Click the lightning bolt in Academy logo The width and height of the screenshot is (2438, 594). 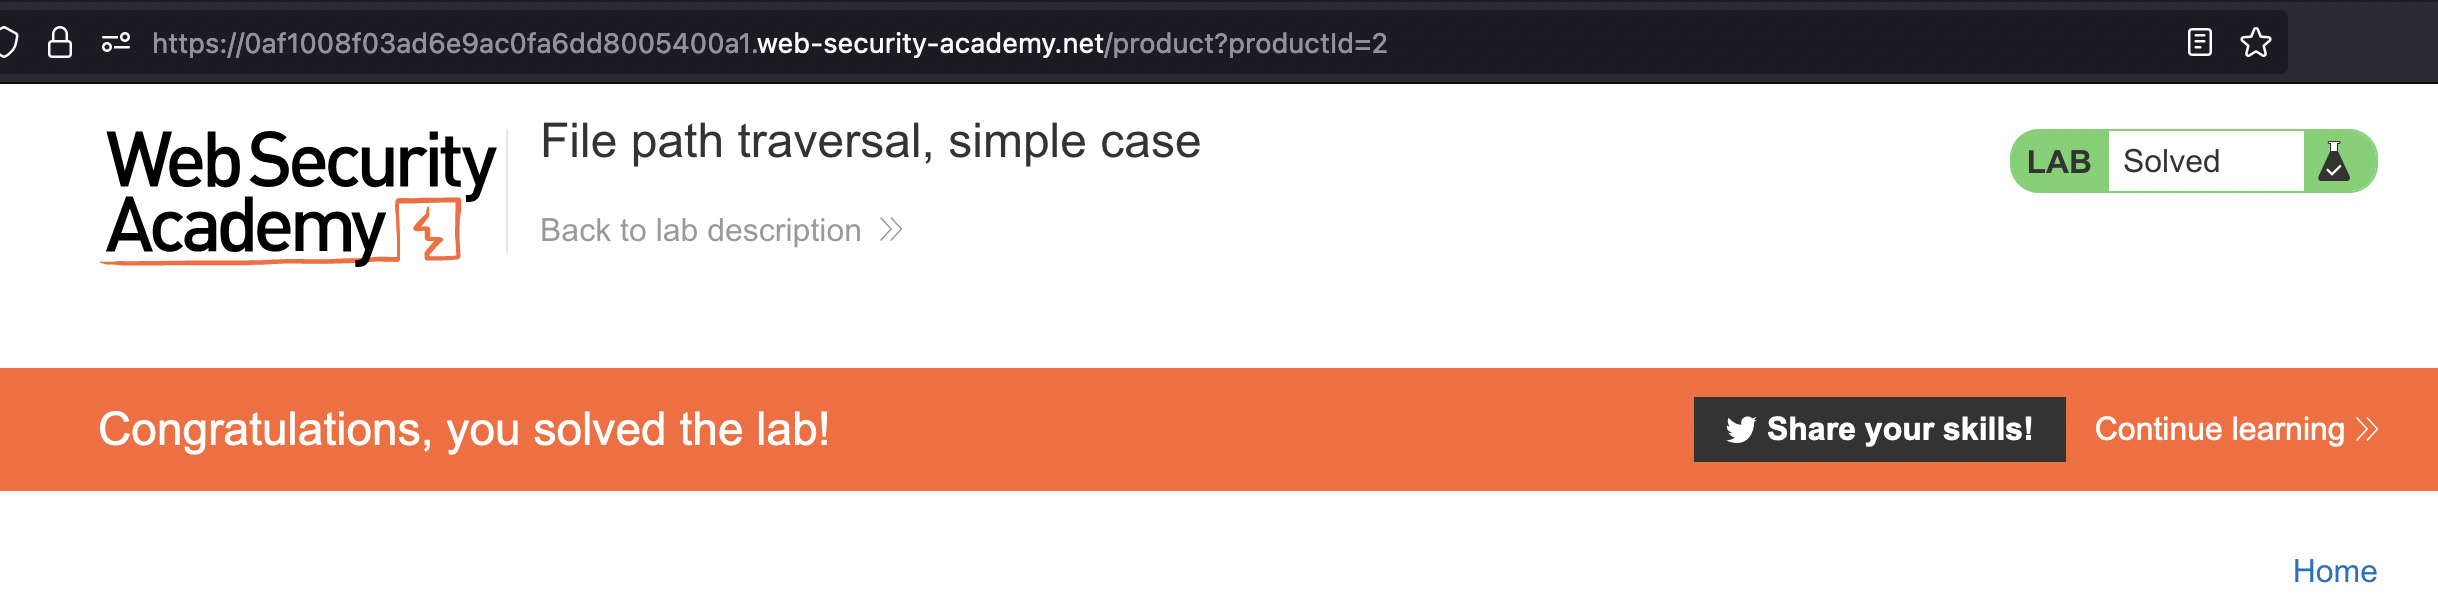pyautogui.click(x=430, y=230)
